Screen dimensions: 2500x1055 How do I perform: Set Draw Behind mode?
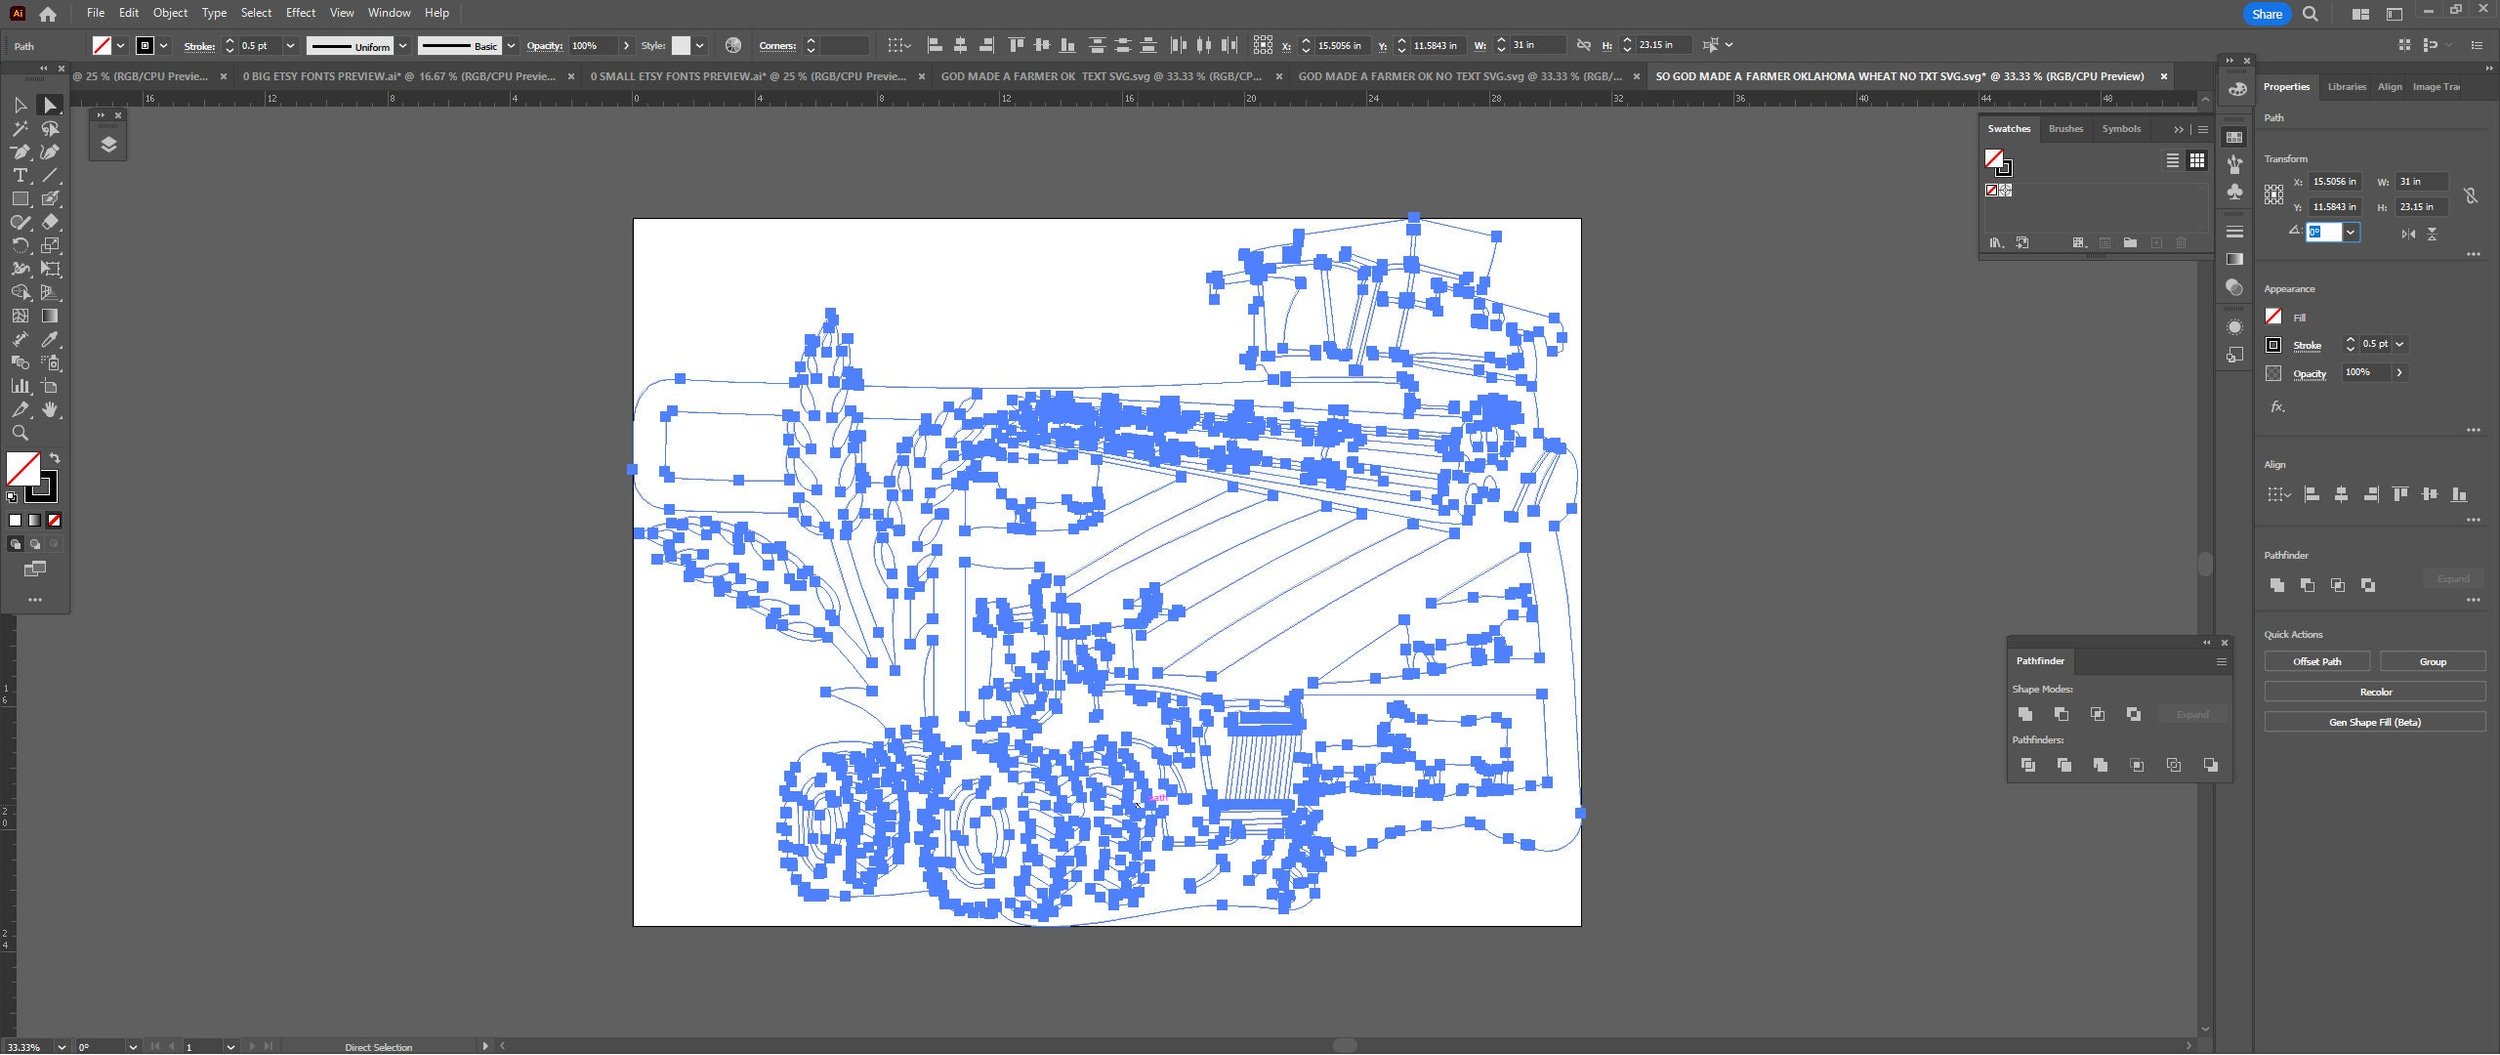[x=35, y=545]
